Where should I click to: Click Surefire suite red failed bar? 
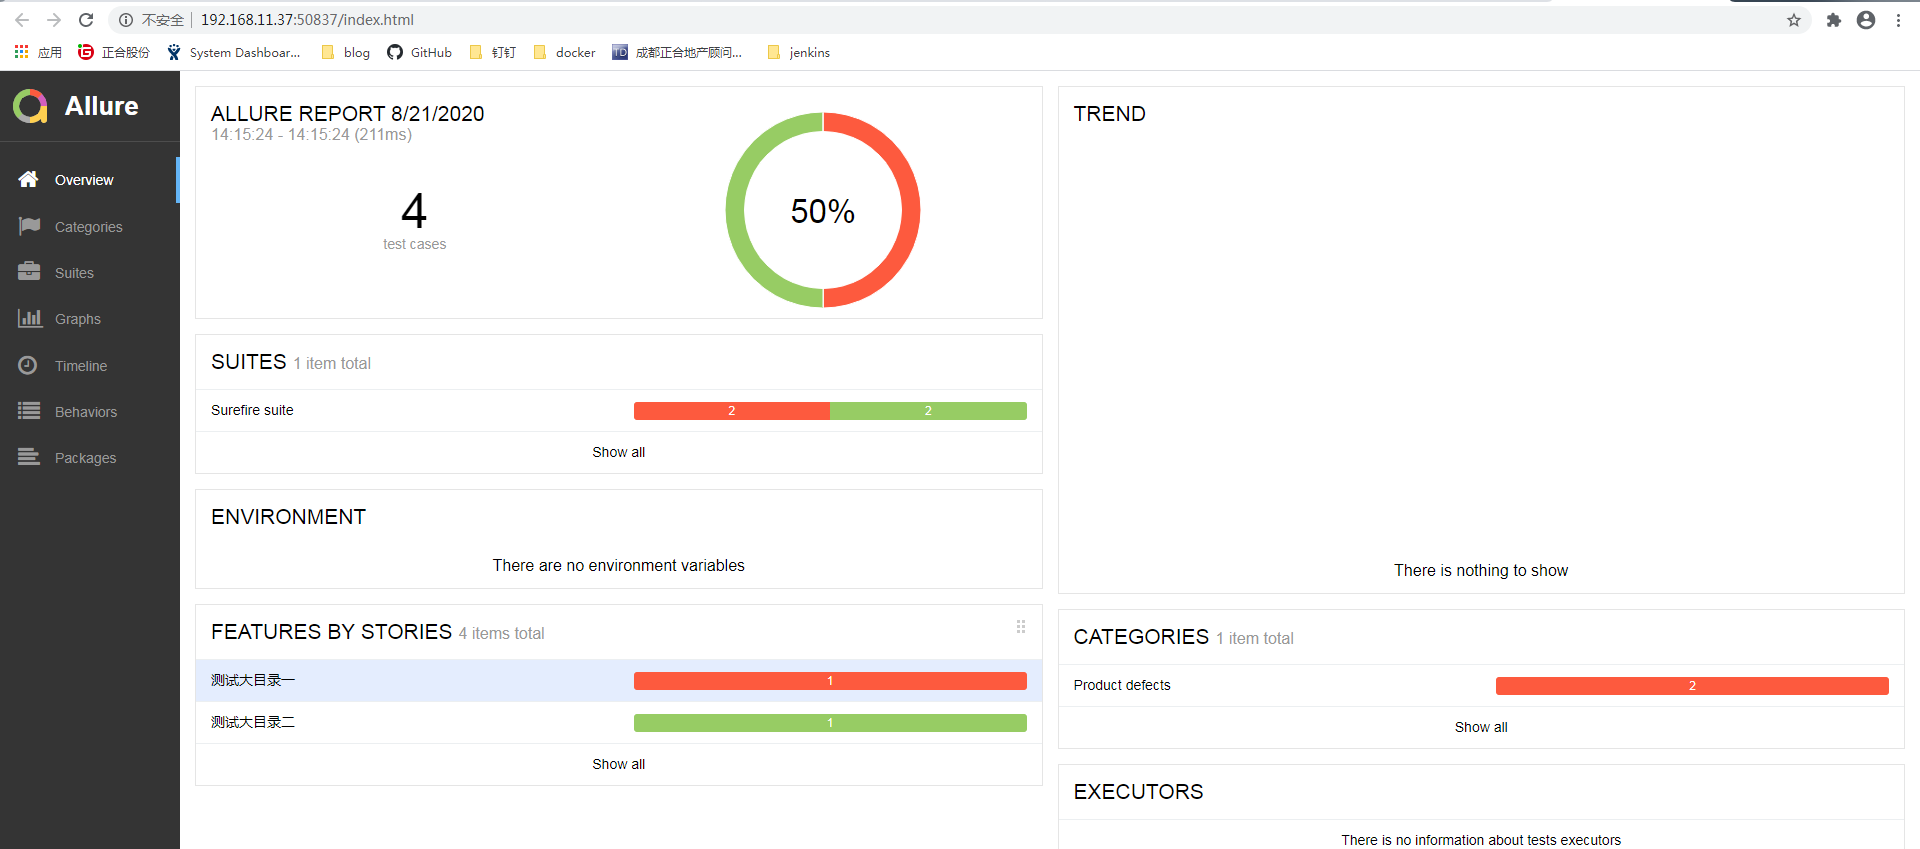point(732,411)
